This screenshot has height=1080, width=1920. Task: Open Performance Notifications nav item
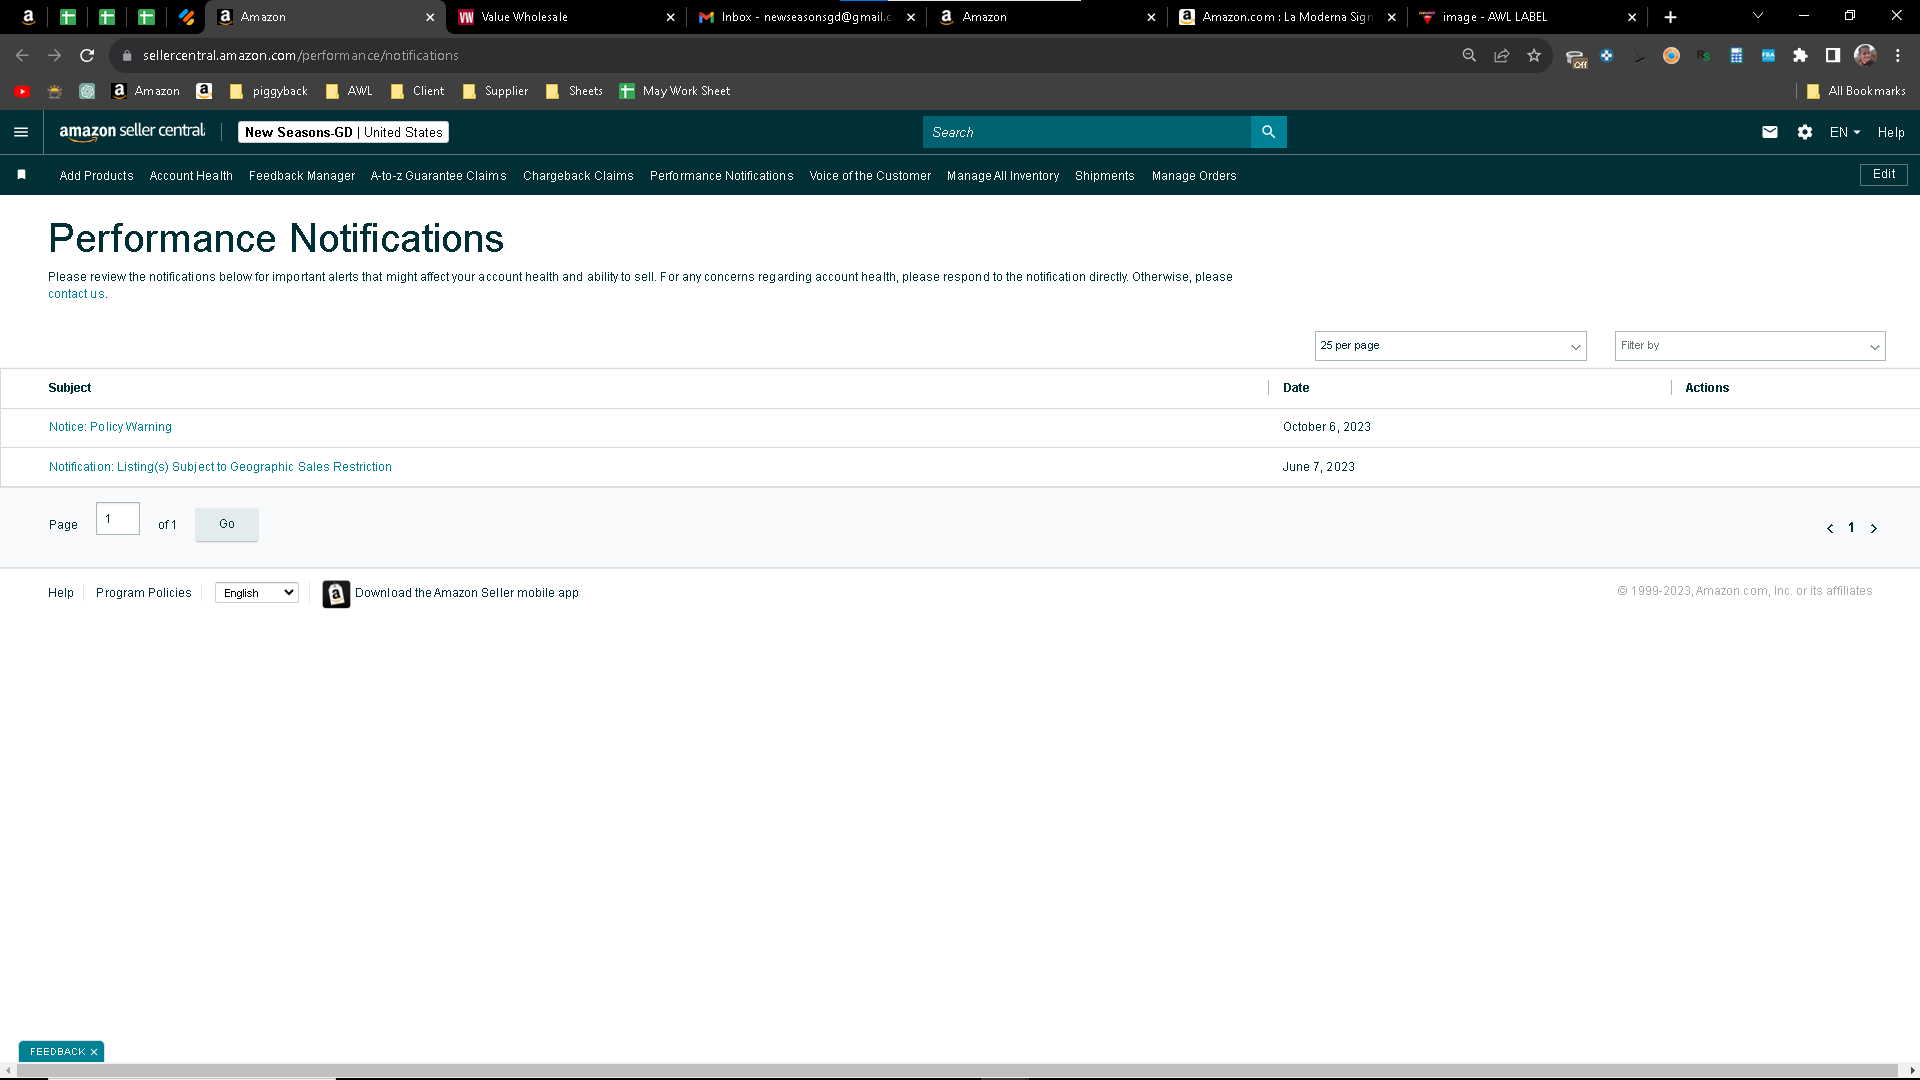[722, 176]
